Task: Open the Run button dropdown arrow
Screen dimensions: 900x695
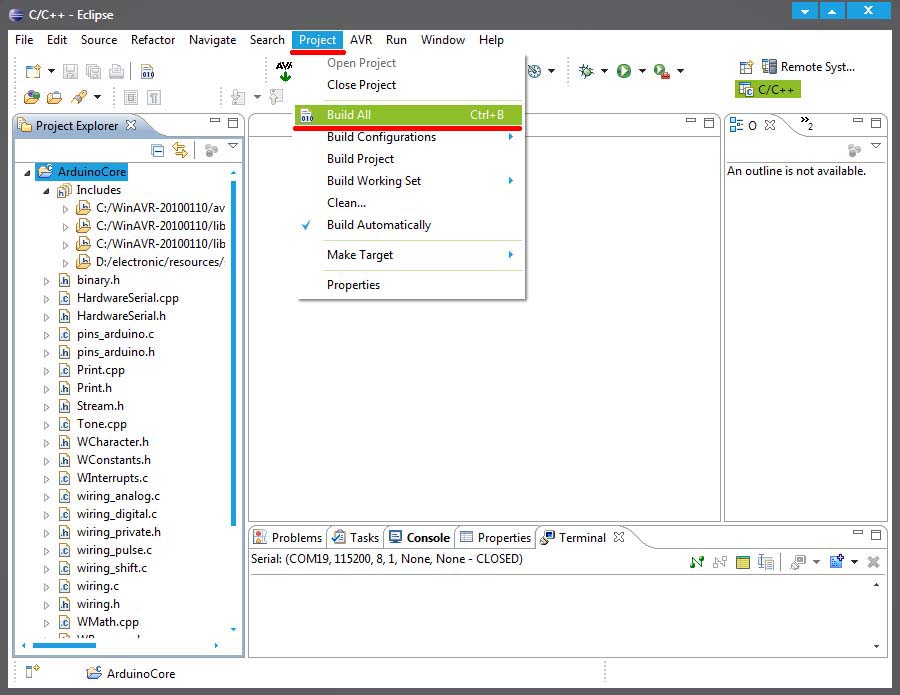Action: (642, 71)
